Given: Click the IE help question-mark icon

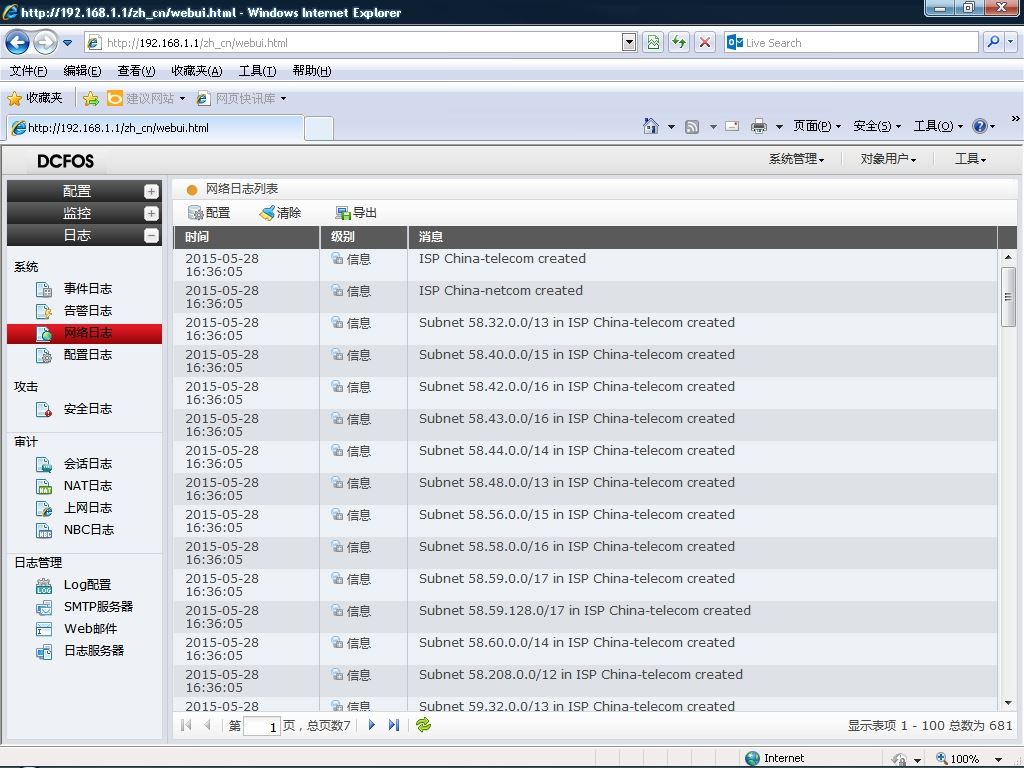Looking at the screenshot, I should (980, 126).
